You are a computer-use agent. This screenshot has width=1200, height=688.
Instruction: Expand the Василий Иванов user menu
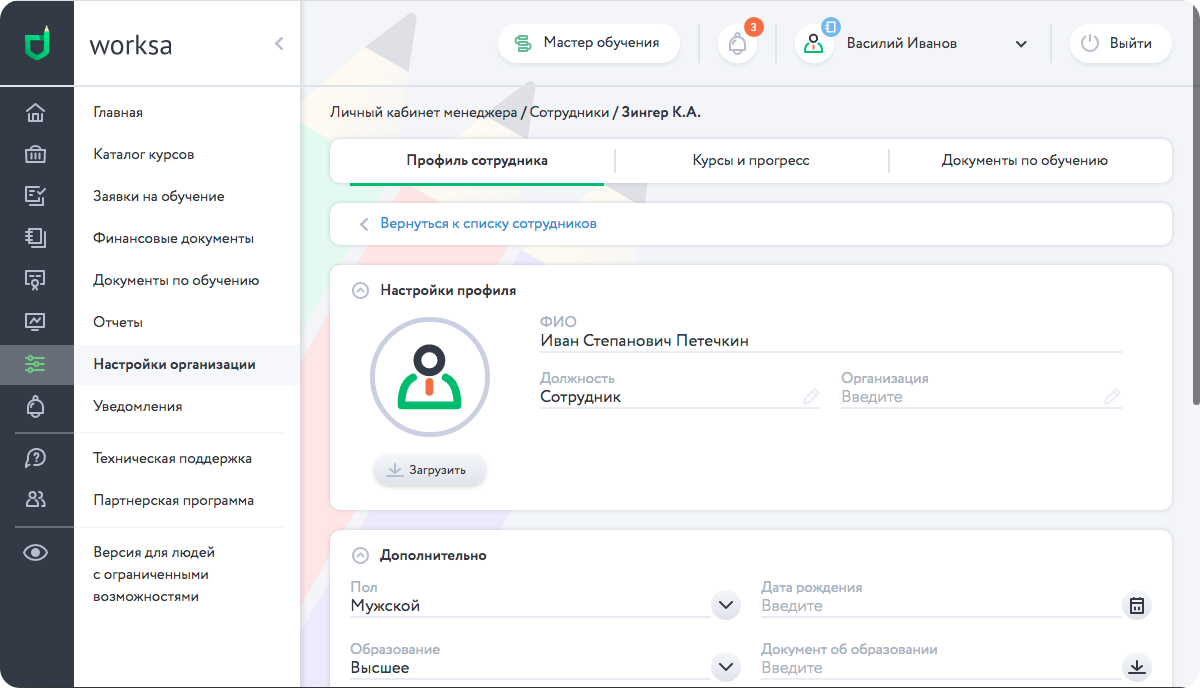coord(1021,44)
